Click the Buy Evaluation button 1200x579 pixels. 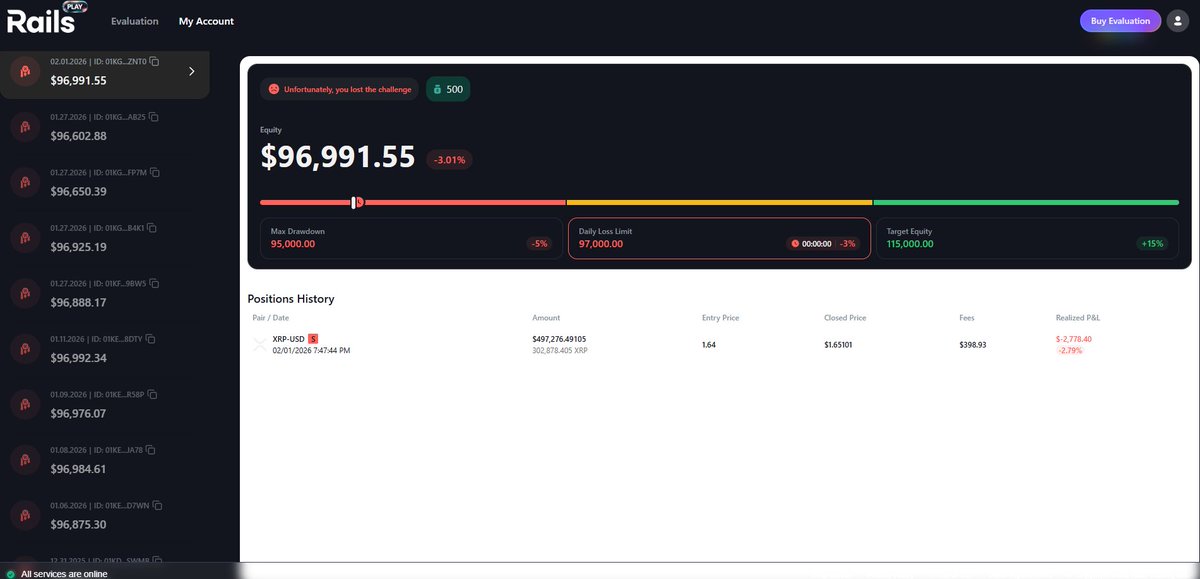coord(1121,20)
